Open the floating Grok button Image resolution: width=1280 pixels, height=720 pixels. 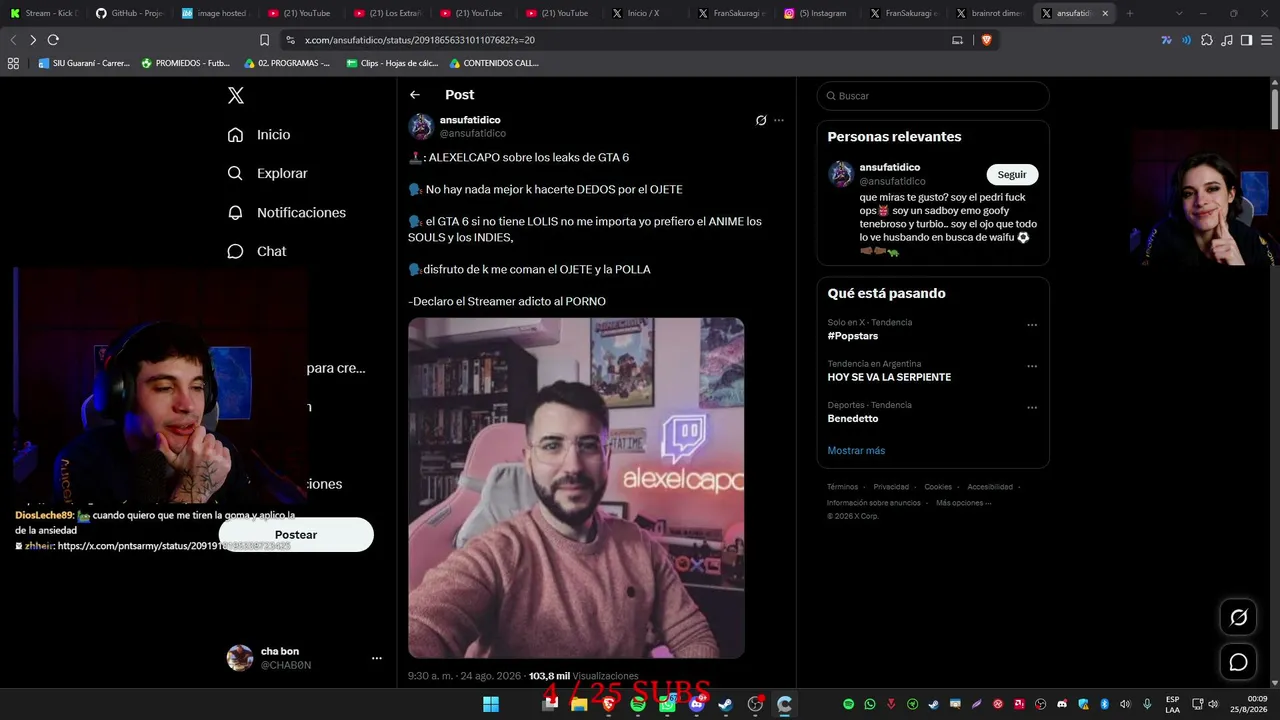(x=1238, y=618)
